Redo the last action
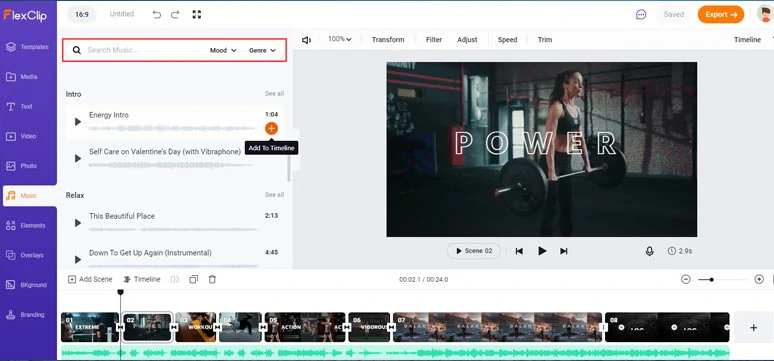The image size is (774, 361). coord(175,15)
